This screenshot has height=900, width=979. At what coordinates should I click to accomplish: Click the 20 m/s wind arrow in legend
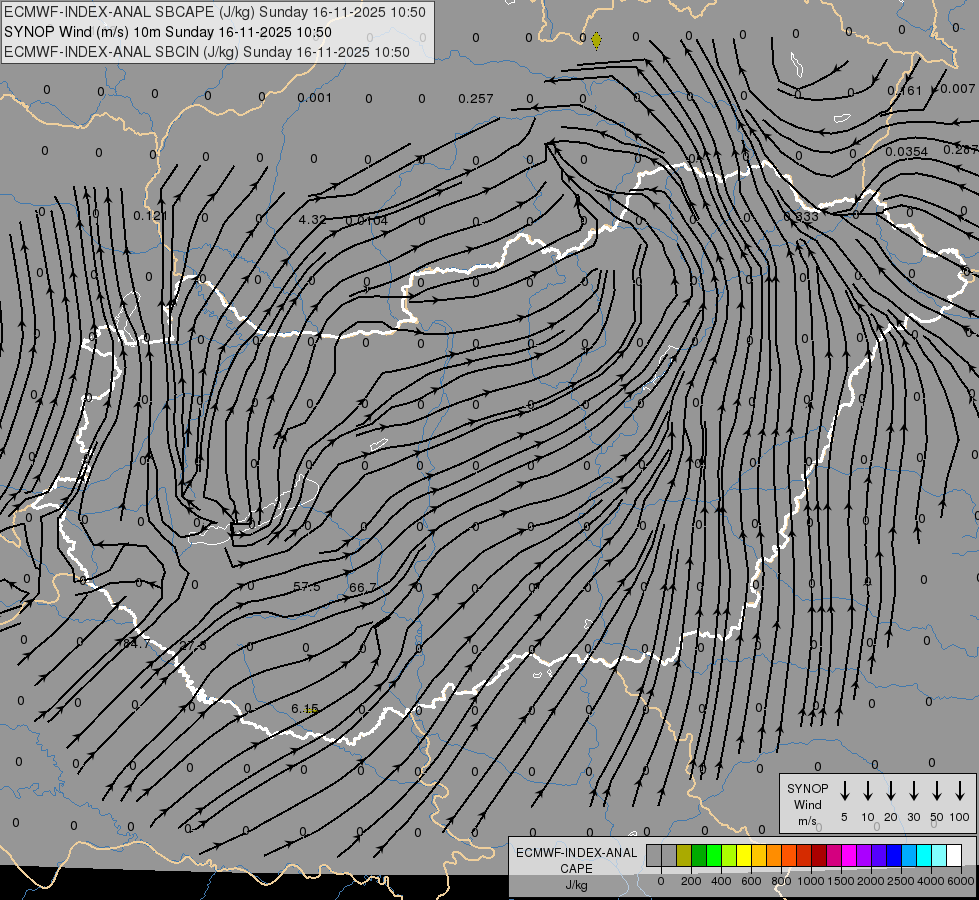click(x=890, y=790)
